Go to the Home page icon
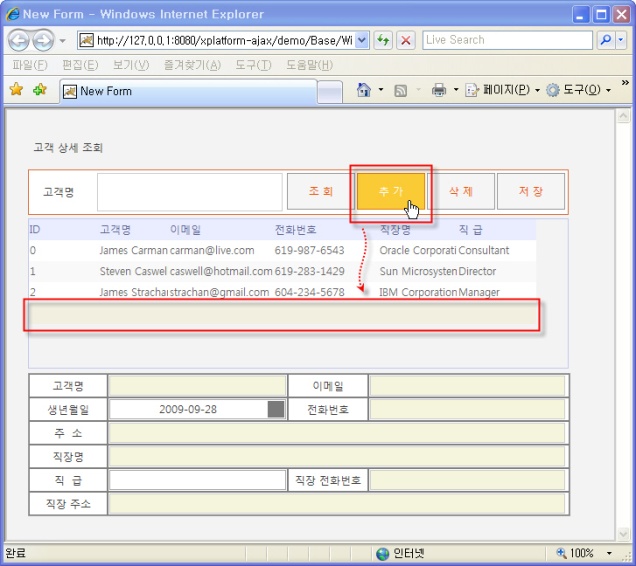Viewport: 636px width, 566px height. point(364,90)
